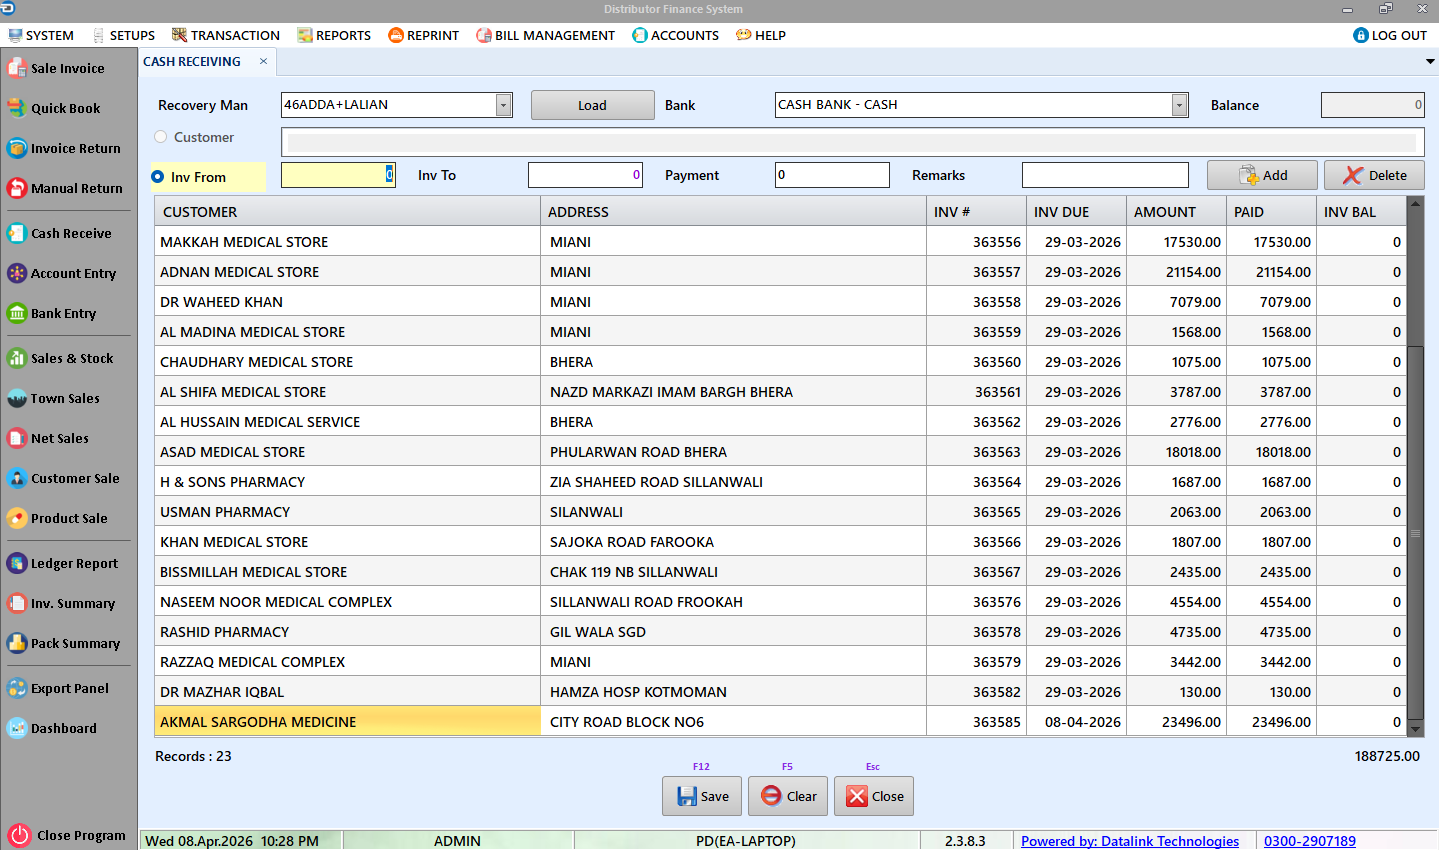This screenshot has width=1439, height=850.
Task: Open the HELP menu
Action: click(761, 35)
